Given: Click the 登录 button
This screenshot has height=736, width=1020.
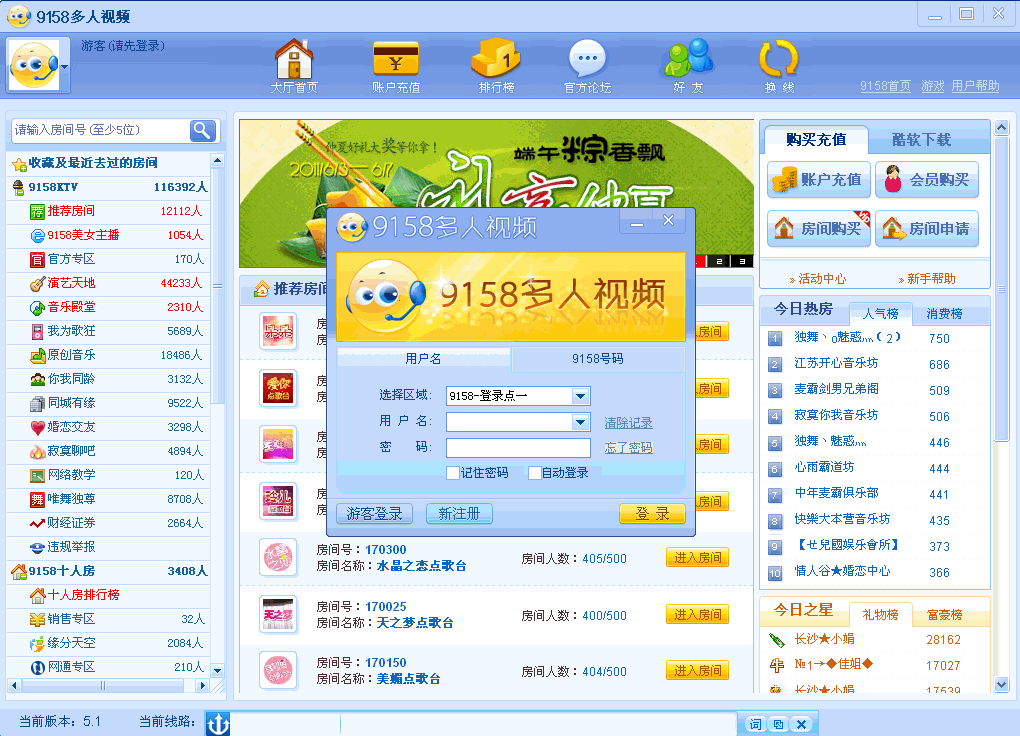Looking at the screenshot, I should (x=652, y=513).
